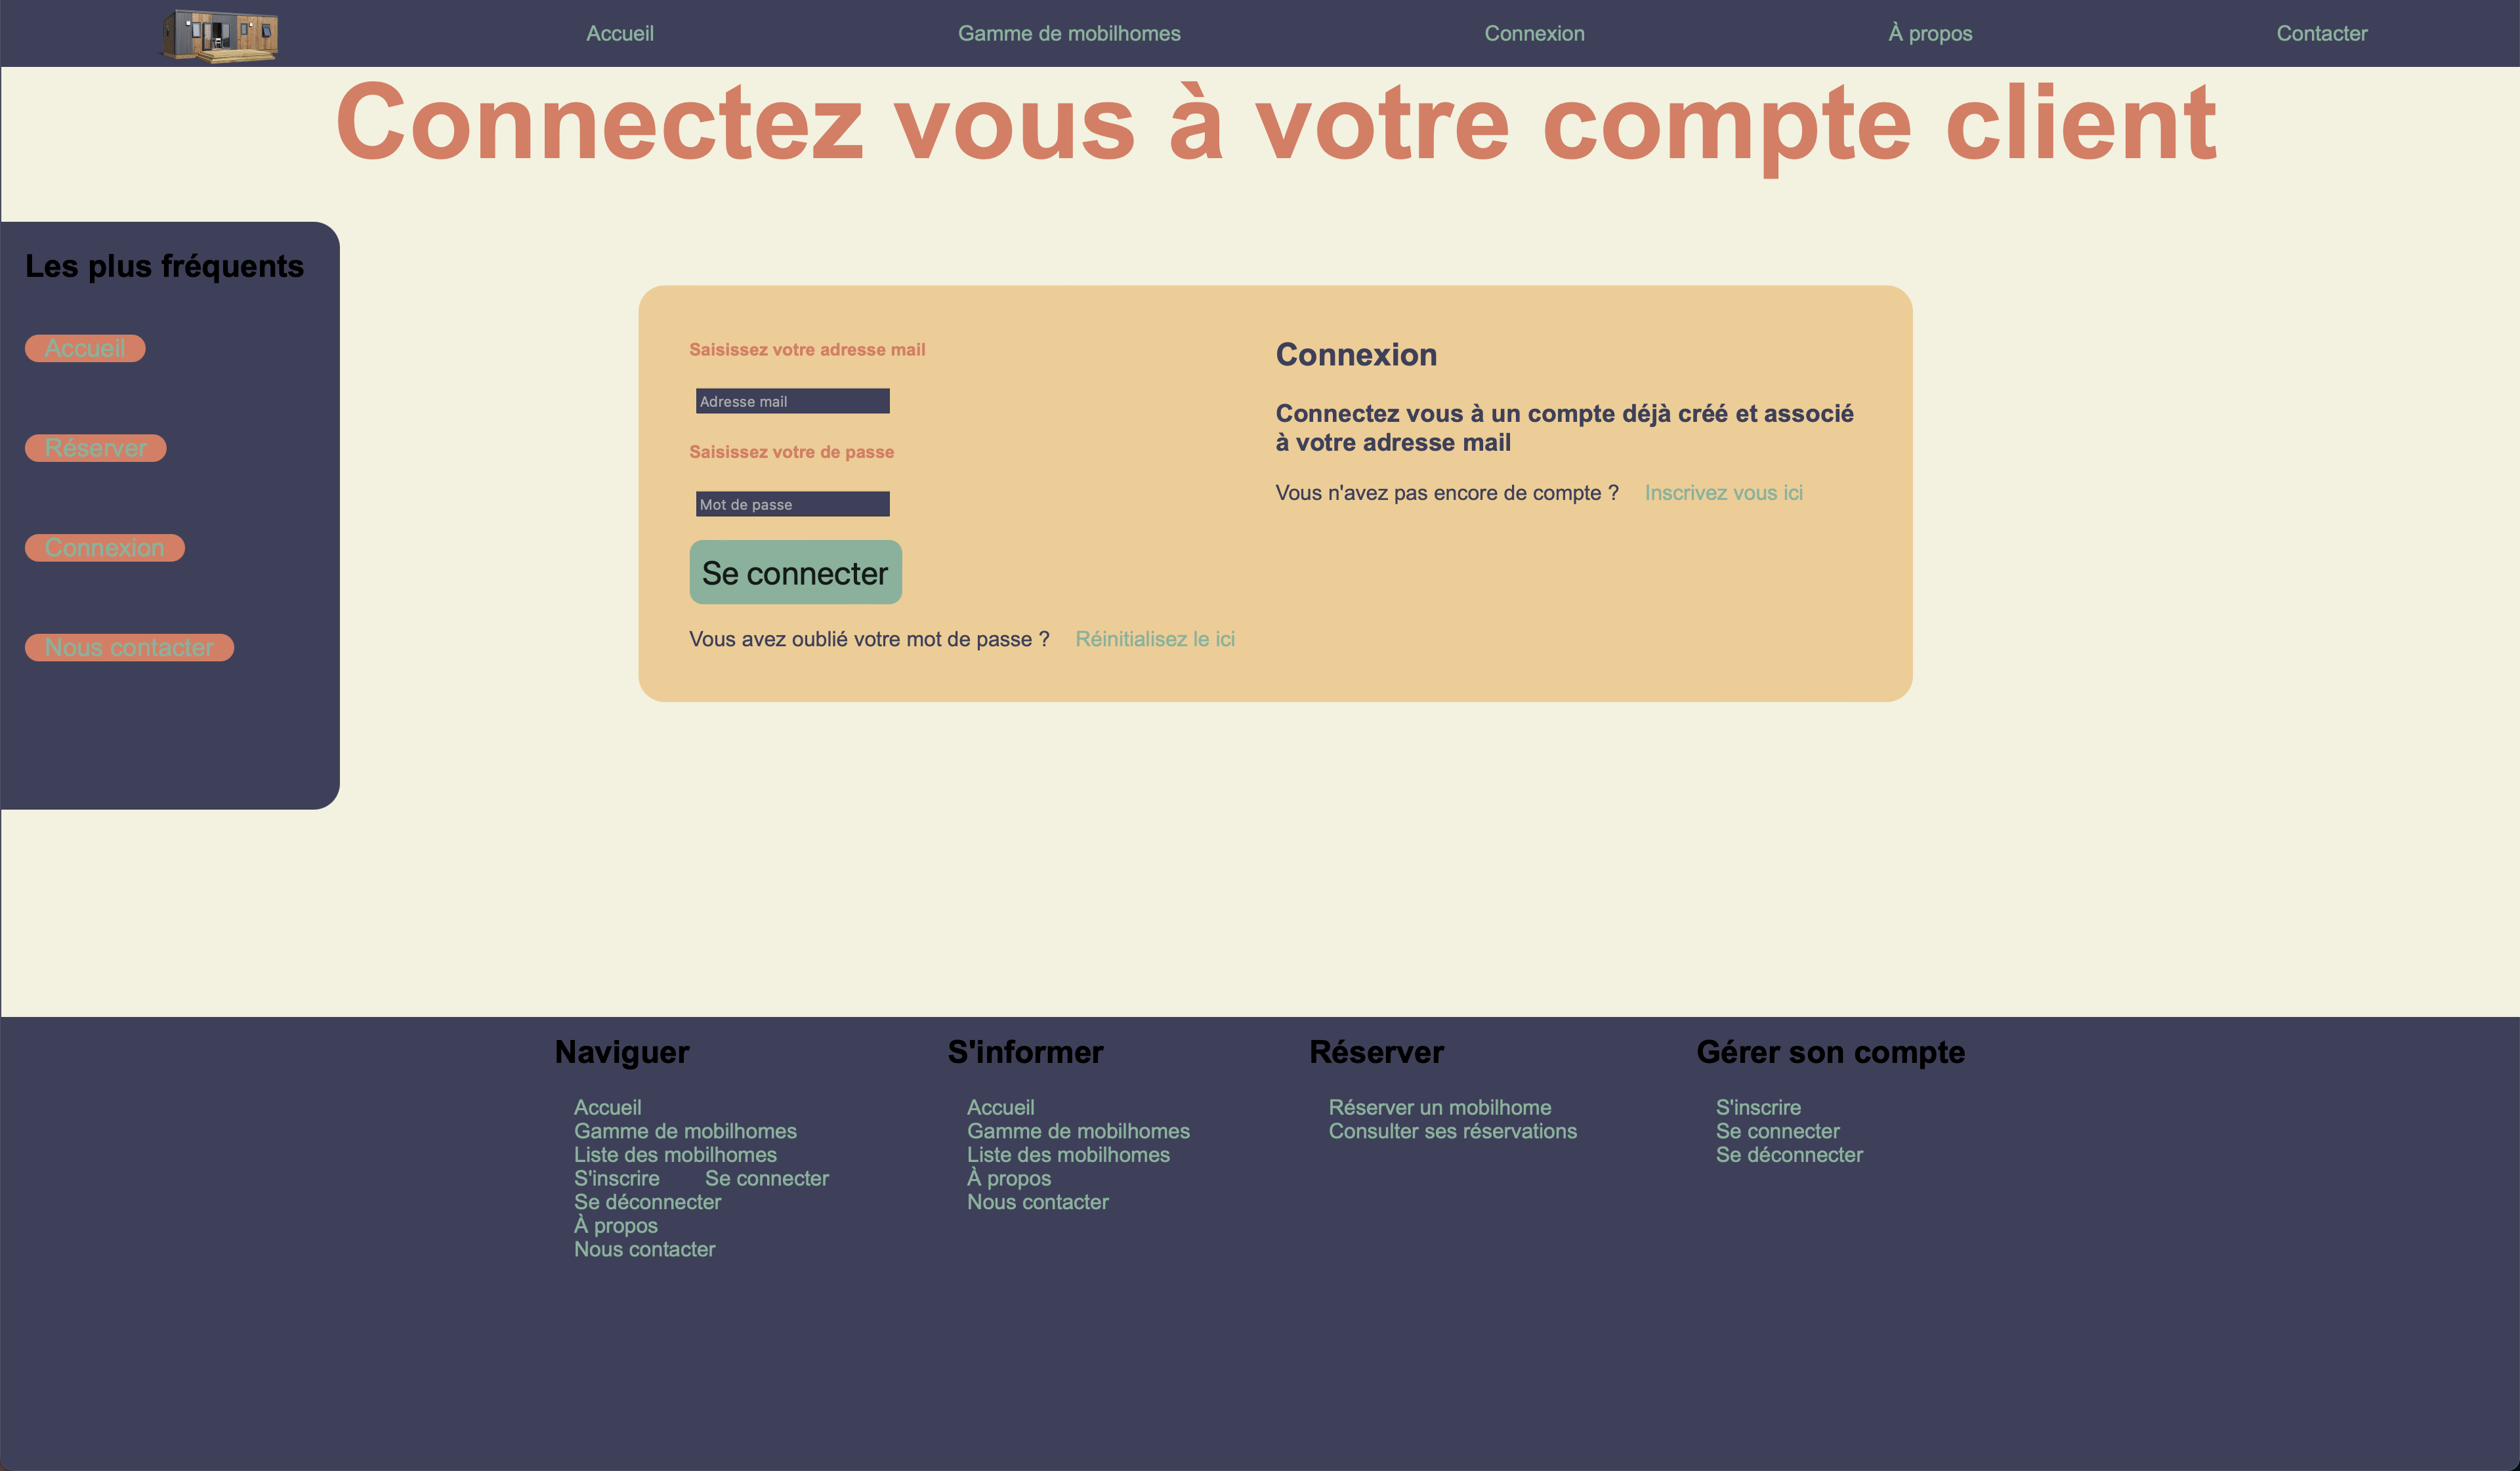Select Gamme de mobilhomes menu item
Screen dimensions: 2520x1471
coord(1068,33)
